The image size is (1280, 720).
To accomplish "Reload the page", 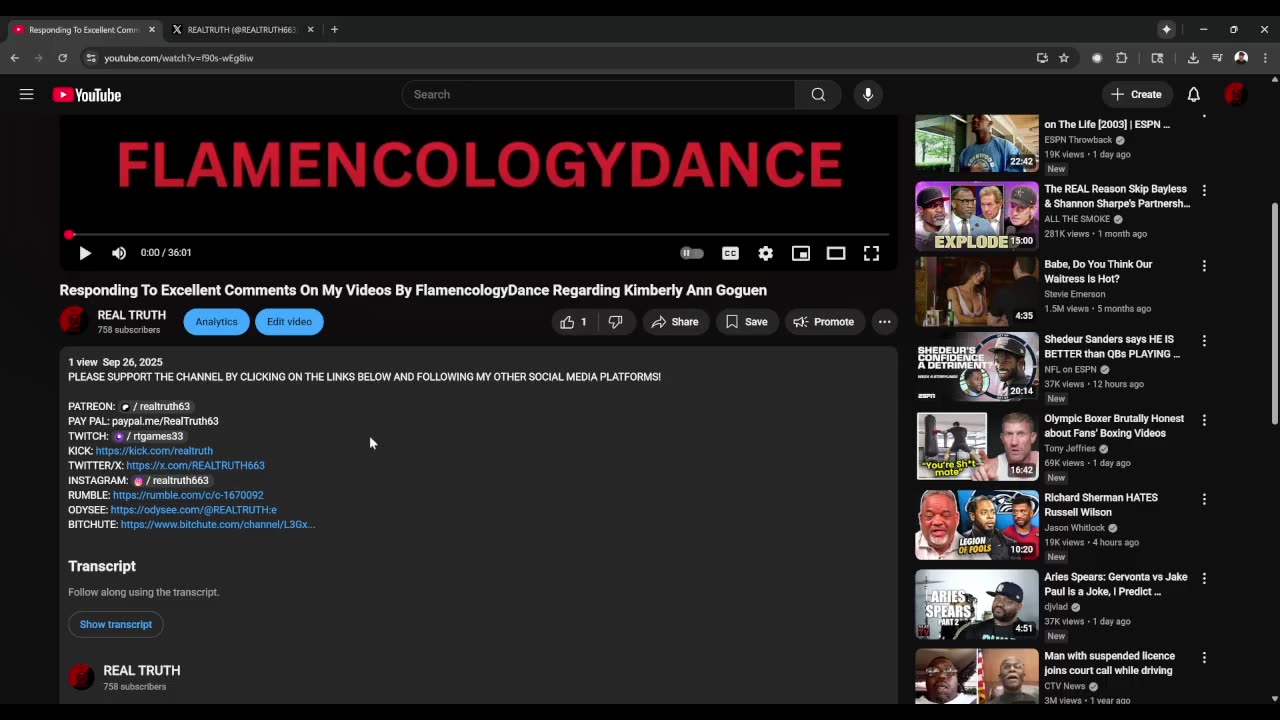I will (62, 58).
